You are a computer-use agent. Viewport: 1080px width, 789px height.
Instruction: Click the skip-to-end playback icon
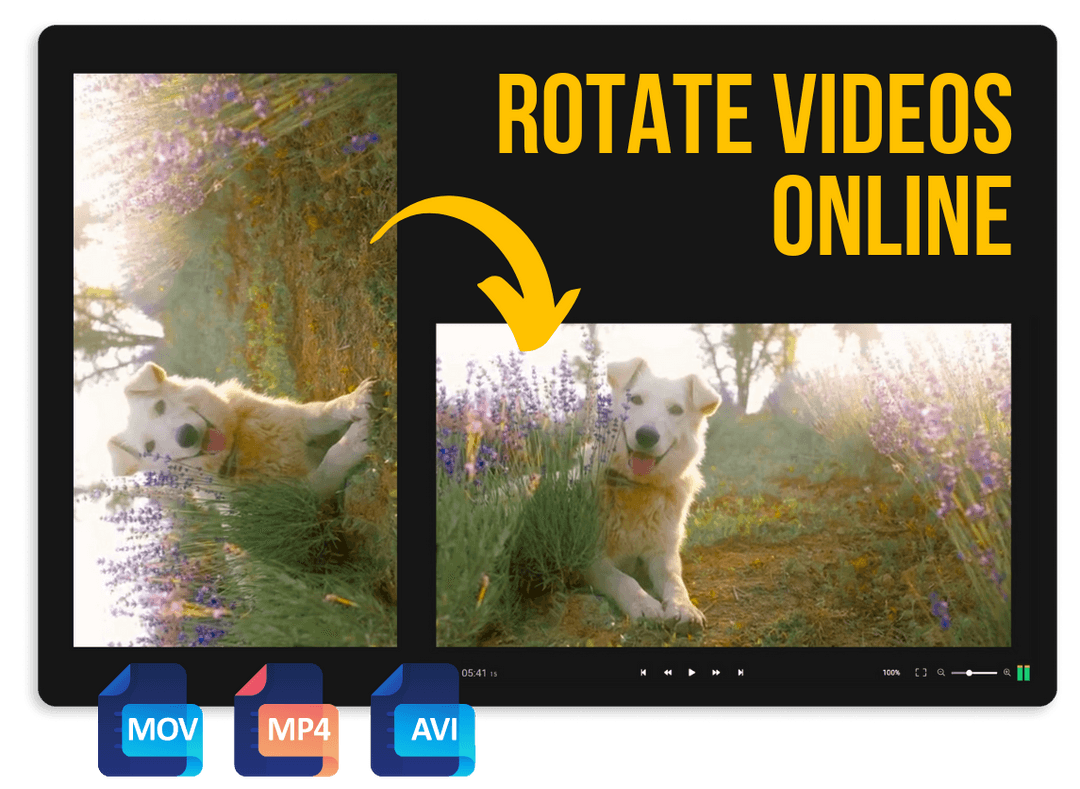[741, 673]
